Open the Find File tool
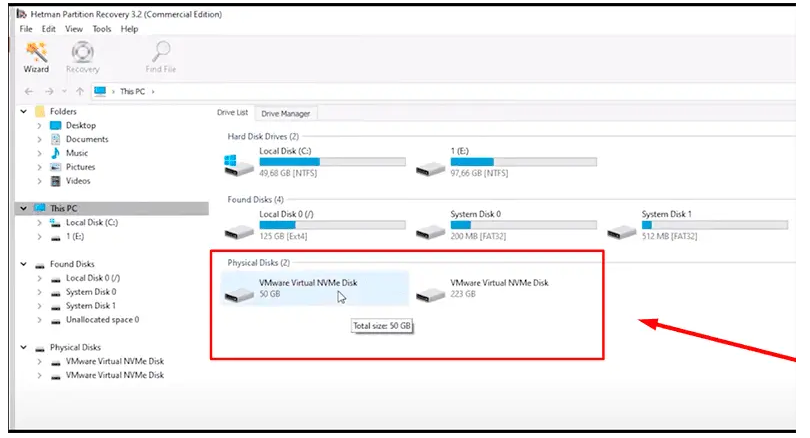810x438 pixels. point(161,57)
